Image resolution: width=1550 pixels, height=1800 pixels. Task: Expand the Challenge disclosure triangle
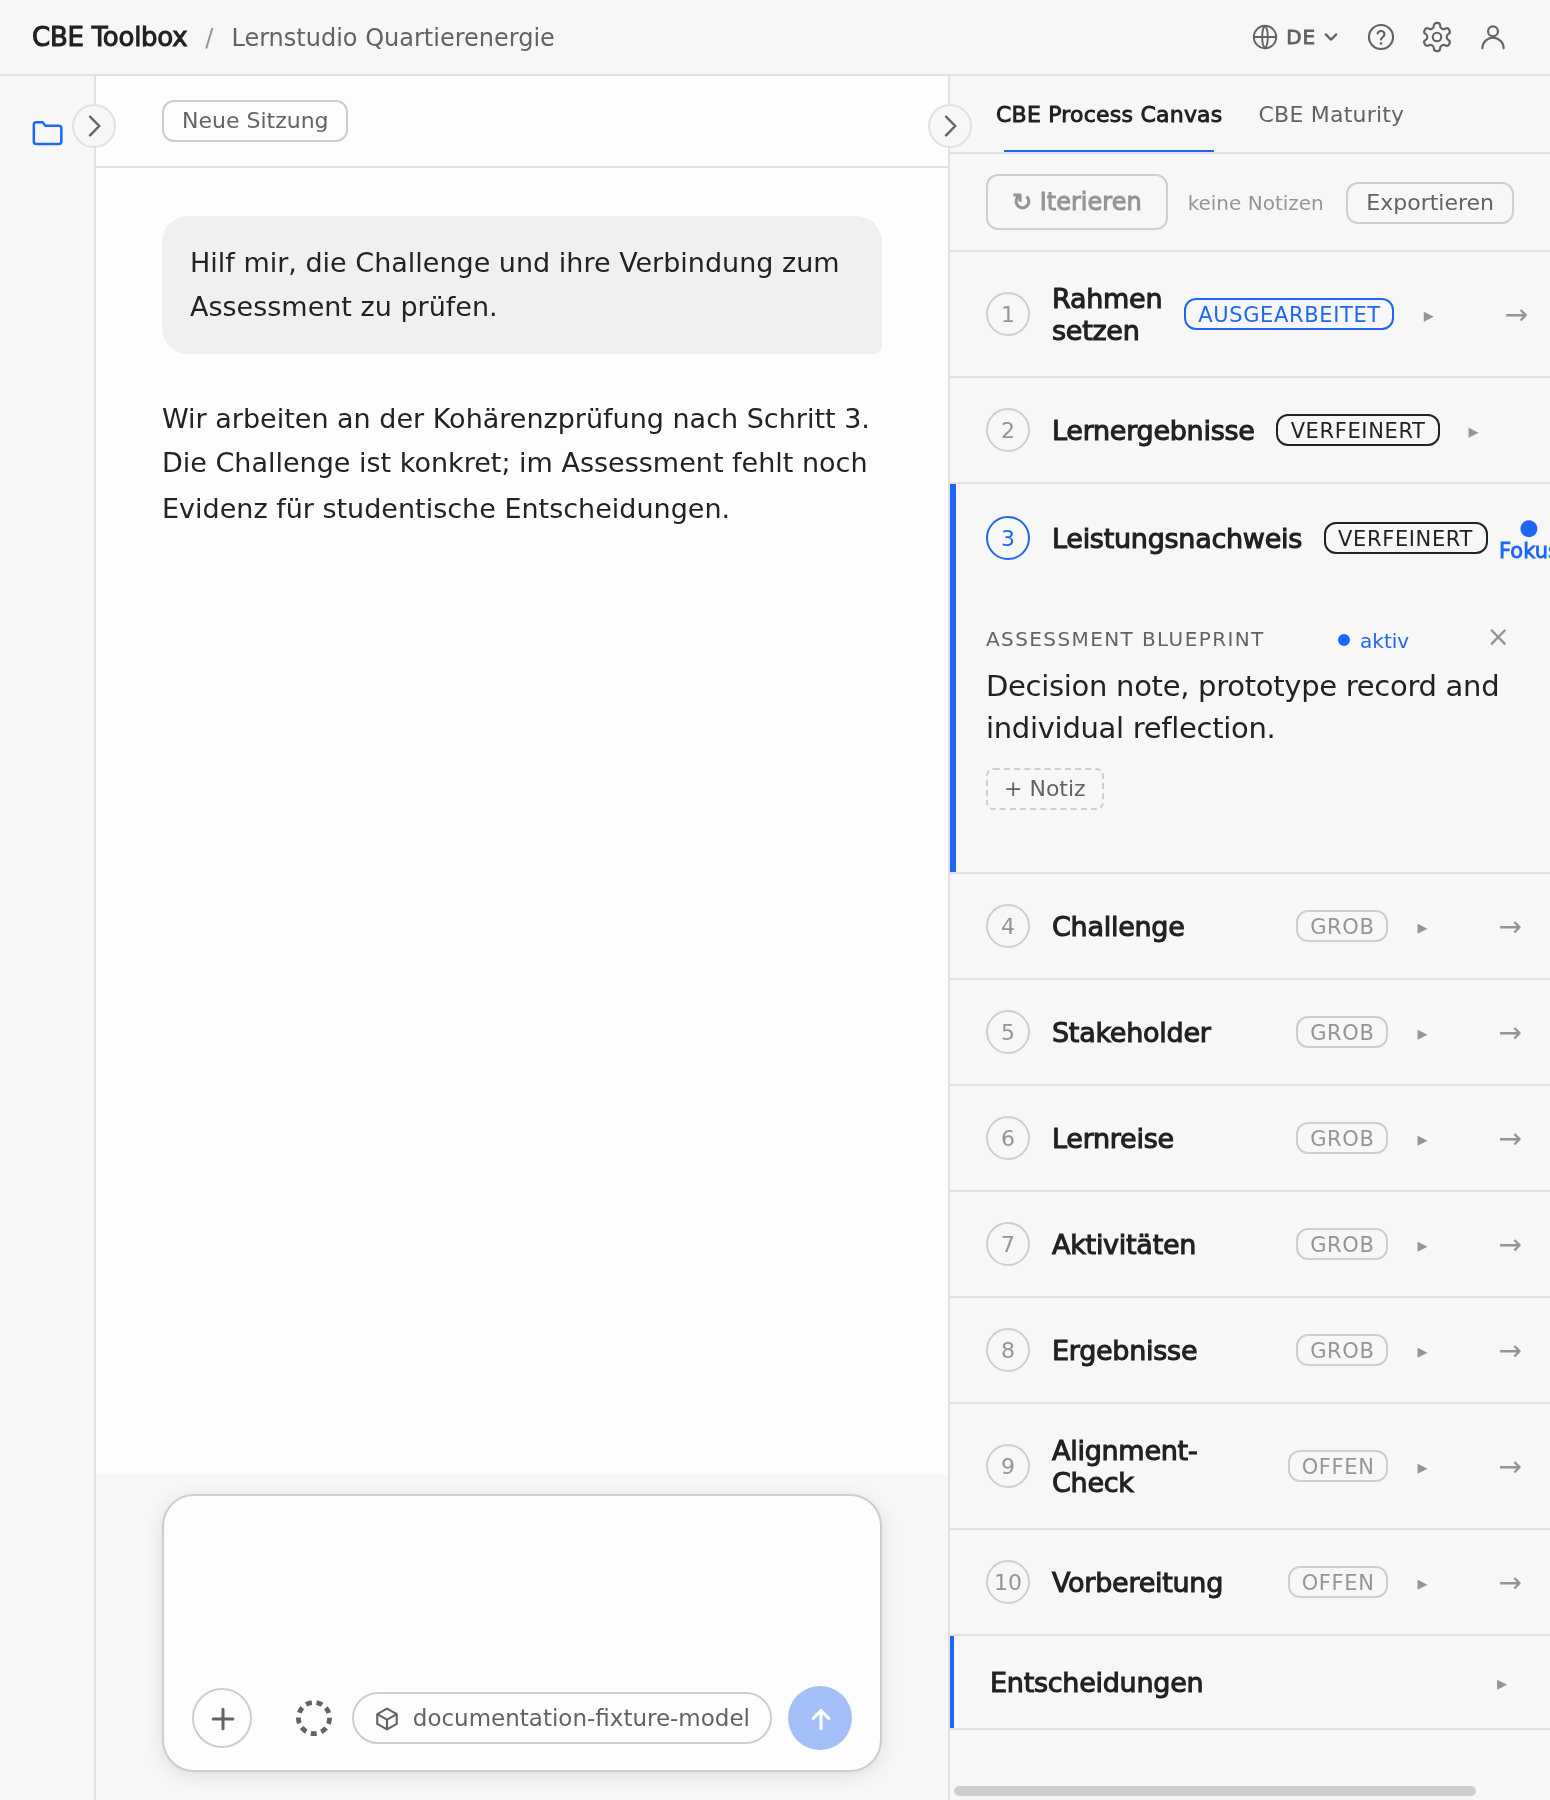[1422, 928]
